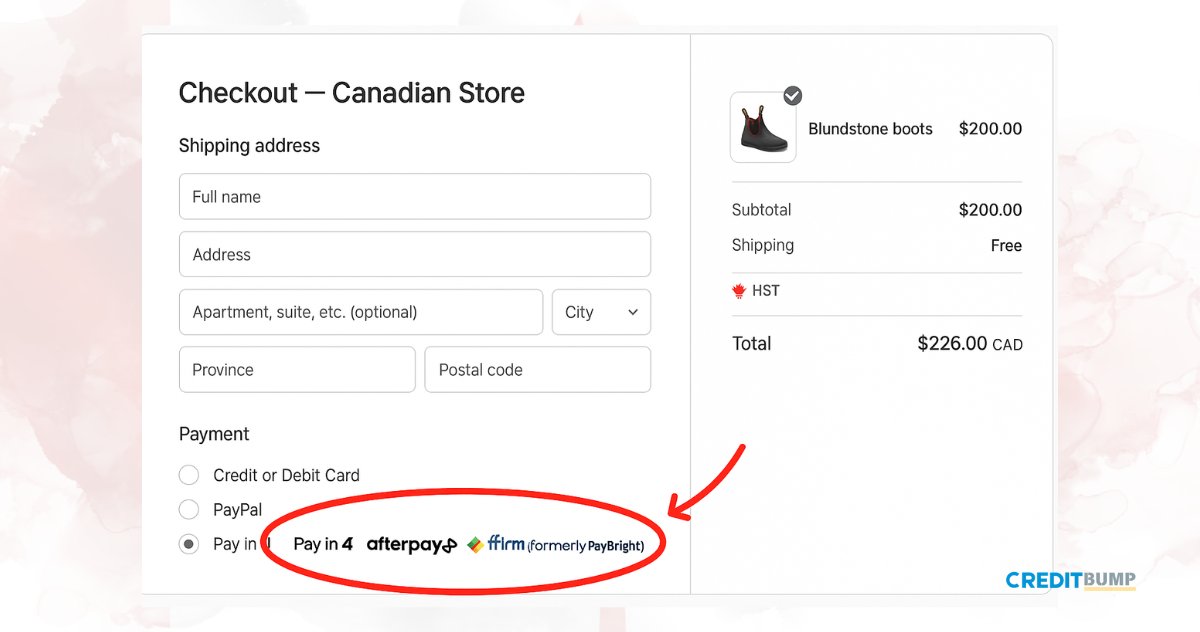Click the Apartment, suite, etc. field
Viewport: 1200px width, 632px height.
coord(360,312)
